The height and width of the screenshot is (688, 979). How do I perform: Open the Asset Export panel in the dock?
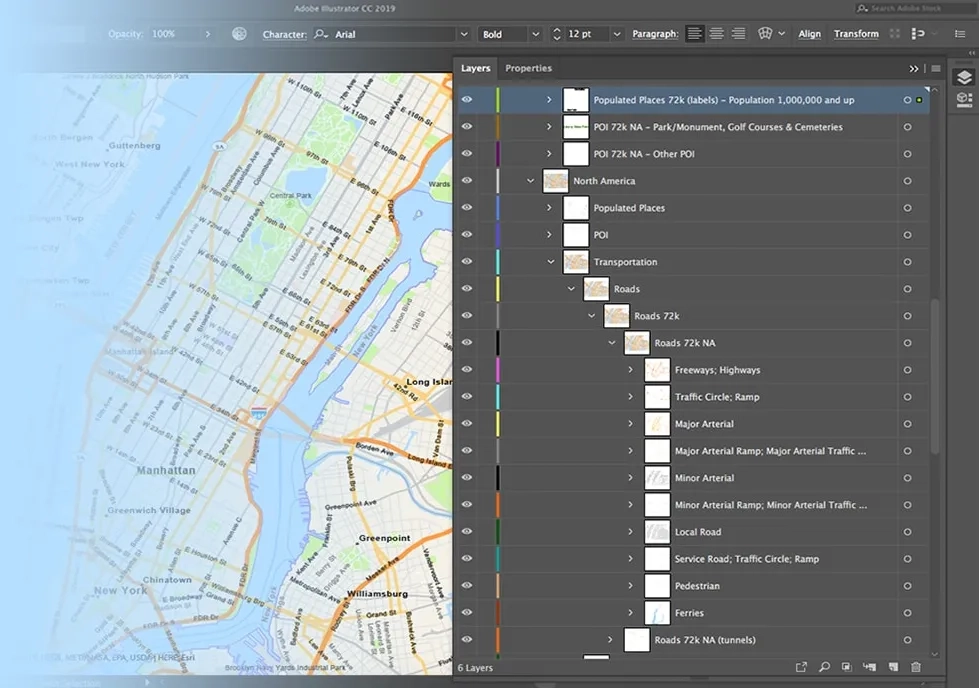click(x=964, y=99)
